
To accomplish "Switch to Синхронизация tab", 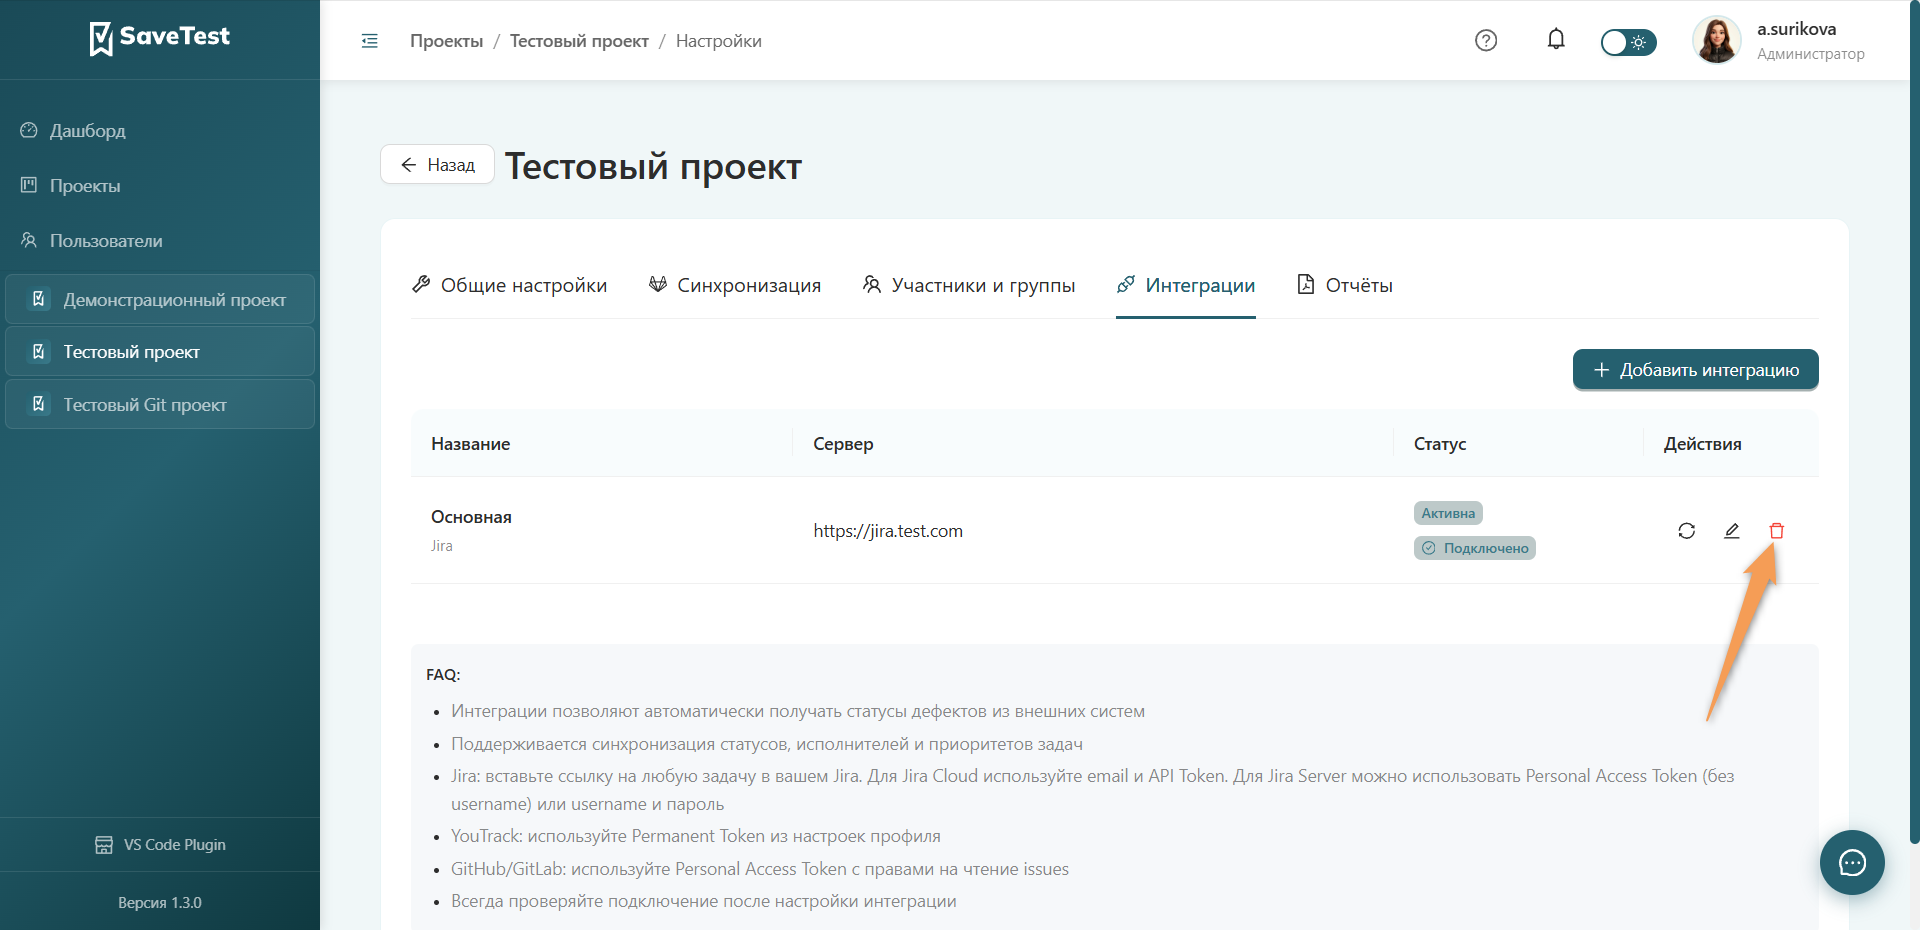I will [x=734, y=285].
